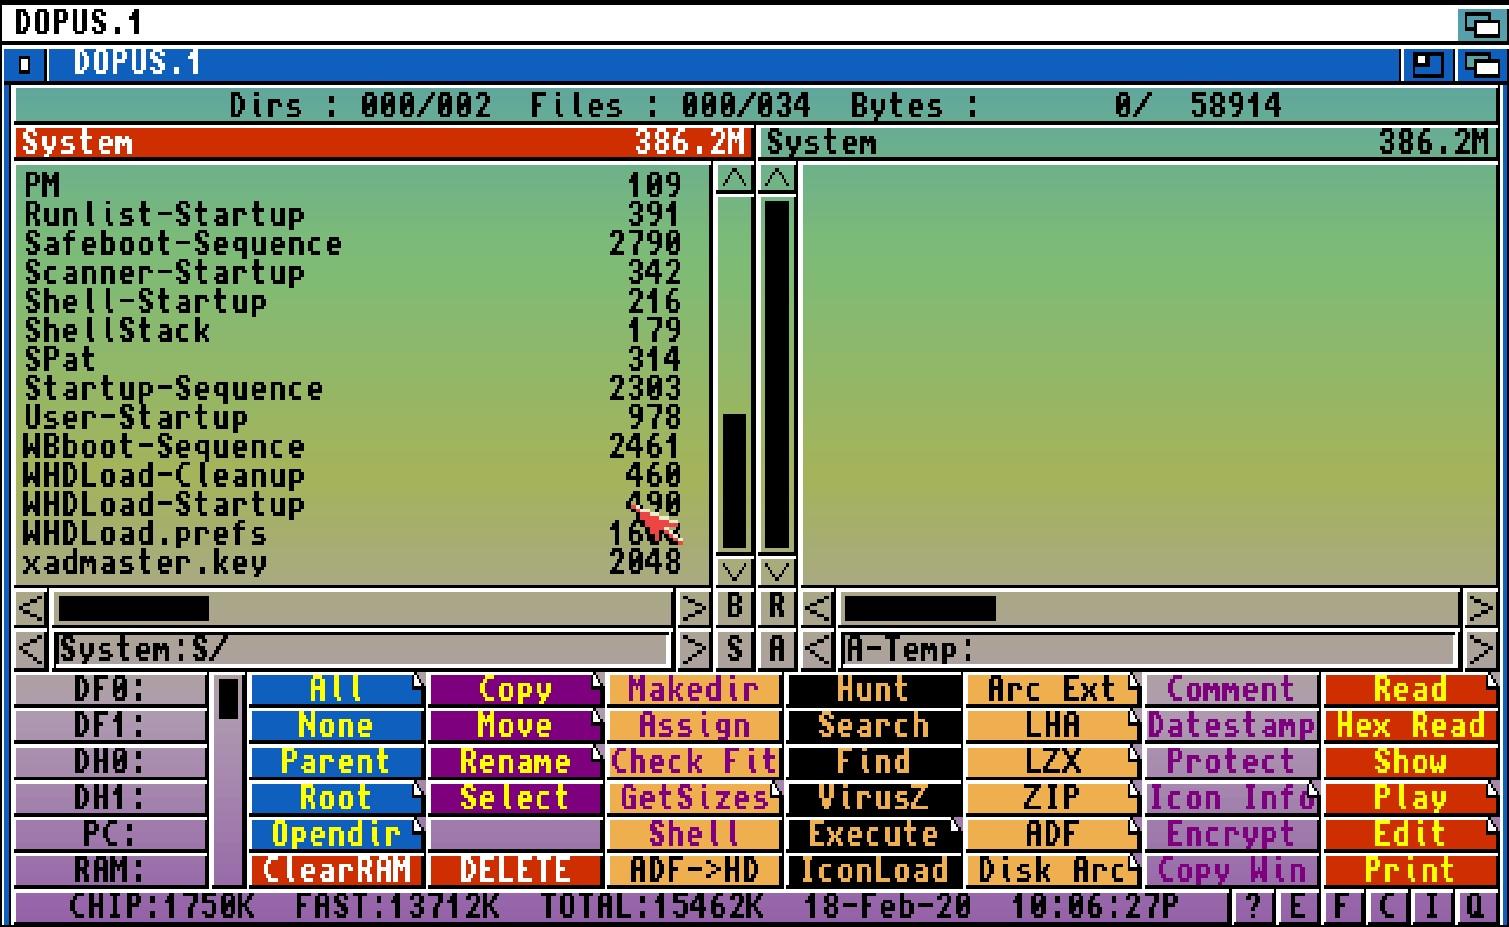Screen dimensions: 1509x927
Task: Click right arrow beside System:S/ path field
Action: click(x=693, y=650)
